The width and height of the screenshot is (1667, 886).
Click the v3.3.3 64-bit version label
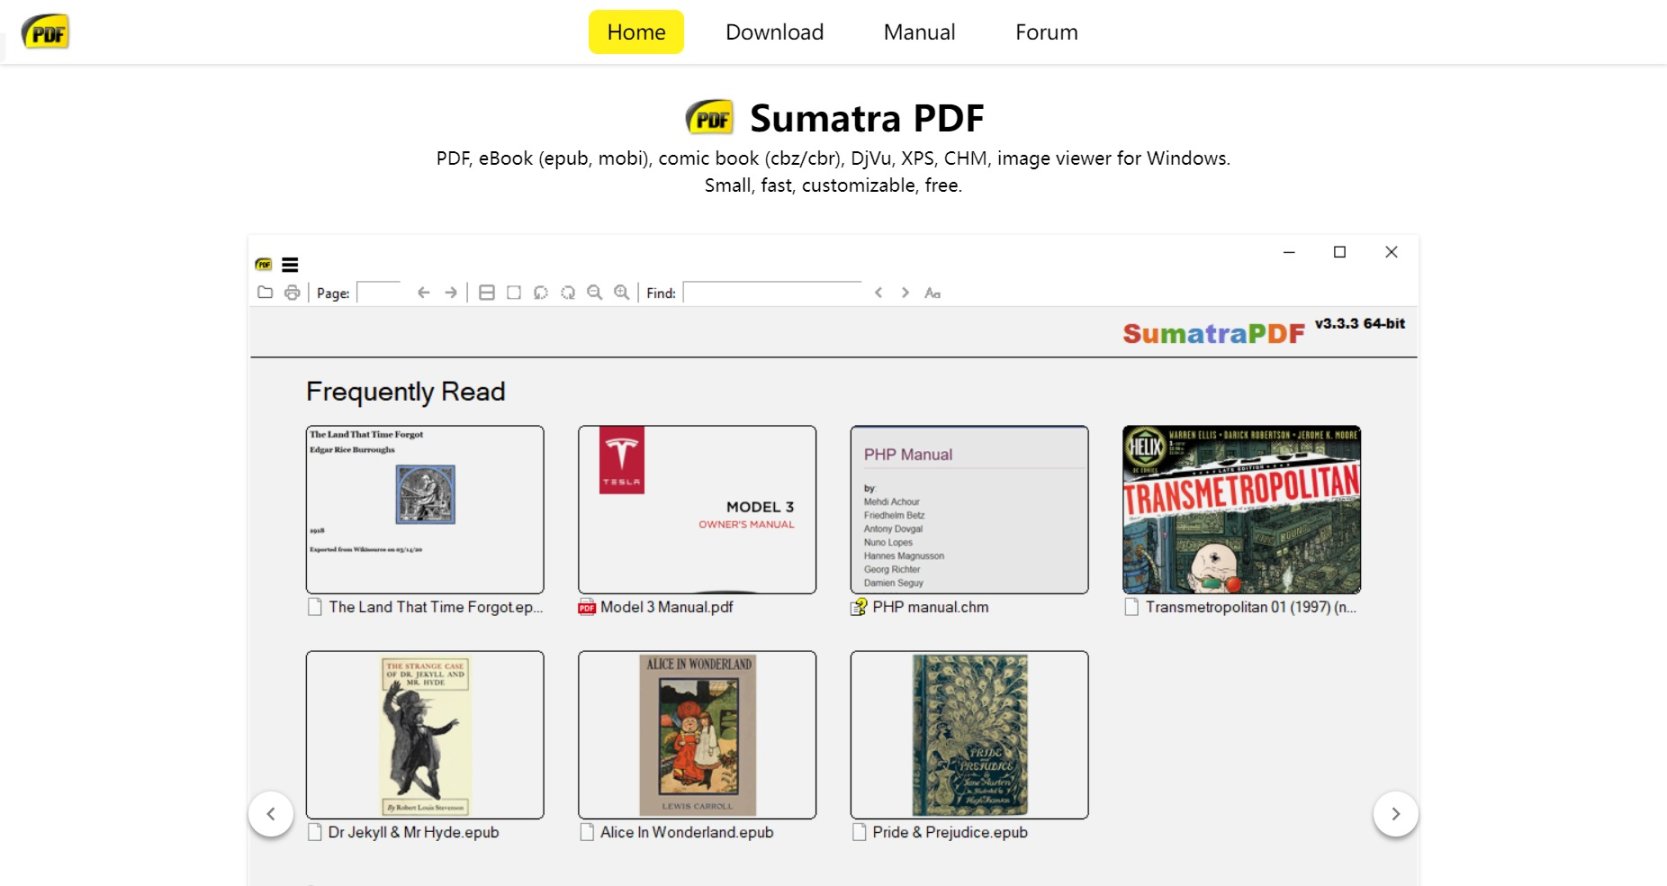click(1360, 324)
